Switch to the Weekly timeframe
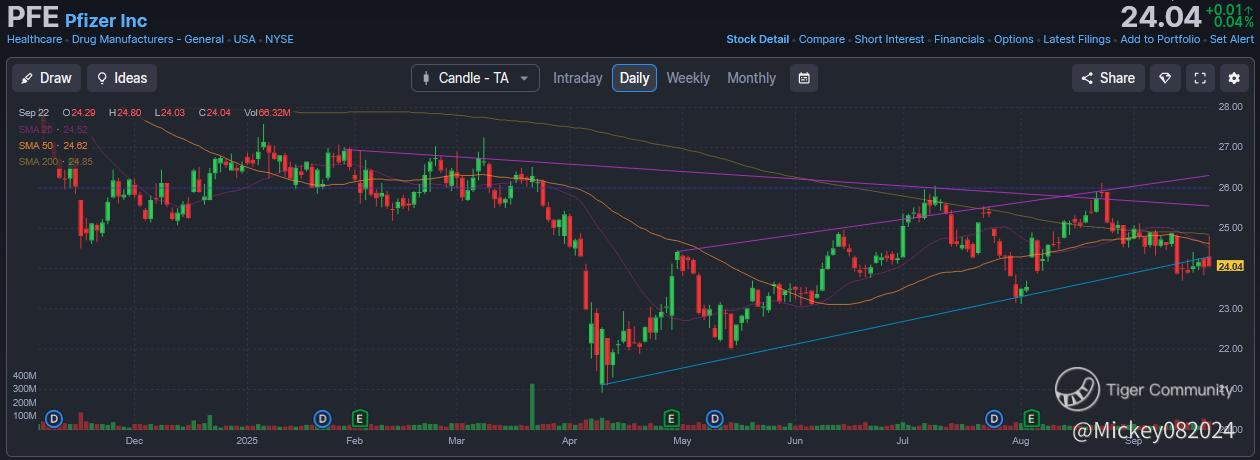The width and height of the screenshot is (1260, 460). 688,78
